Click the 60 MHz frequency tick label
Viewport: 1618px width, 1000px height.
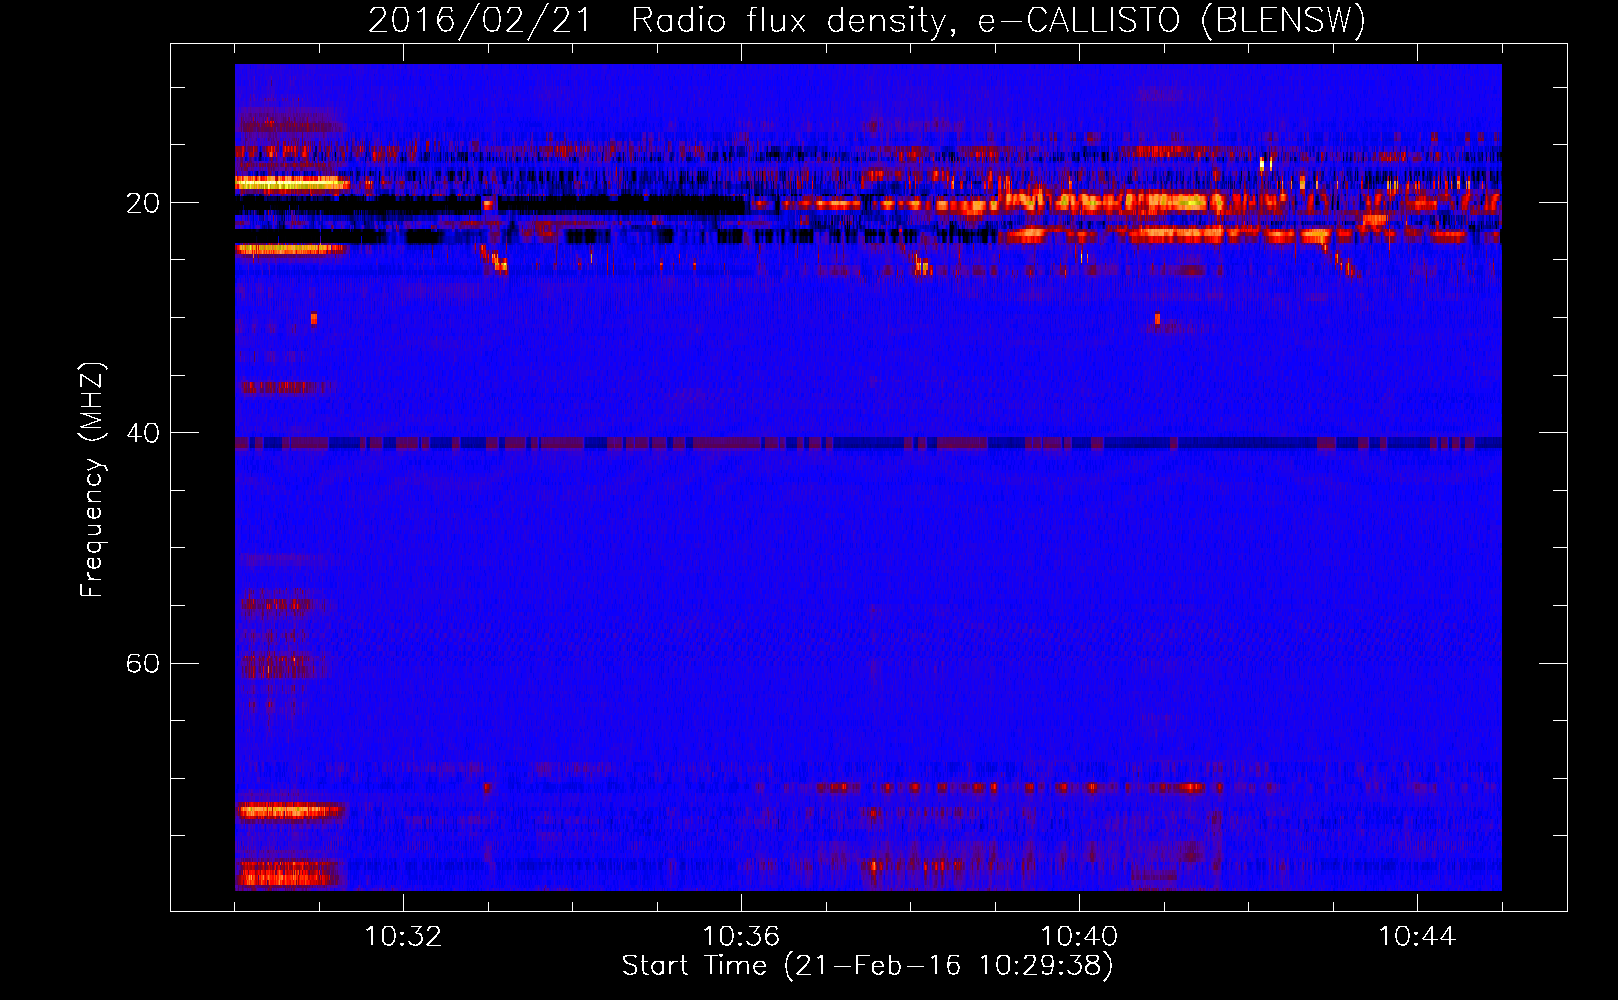(x=142, y=664)
